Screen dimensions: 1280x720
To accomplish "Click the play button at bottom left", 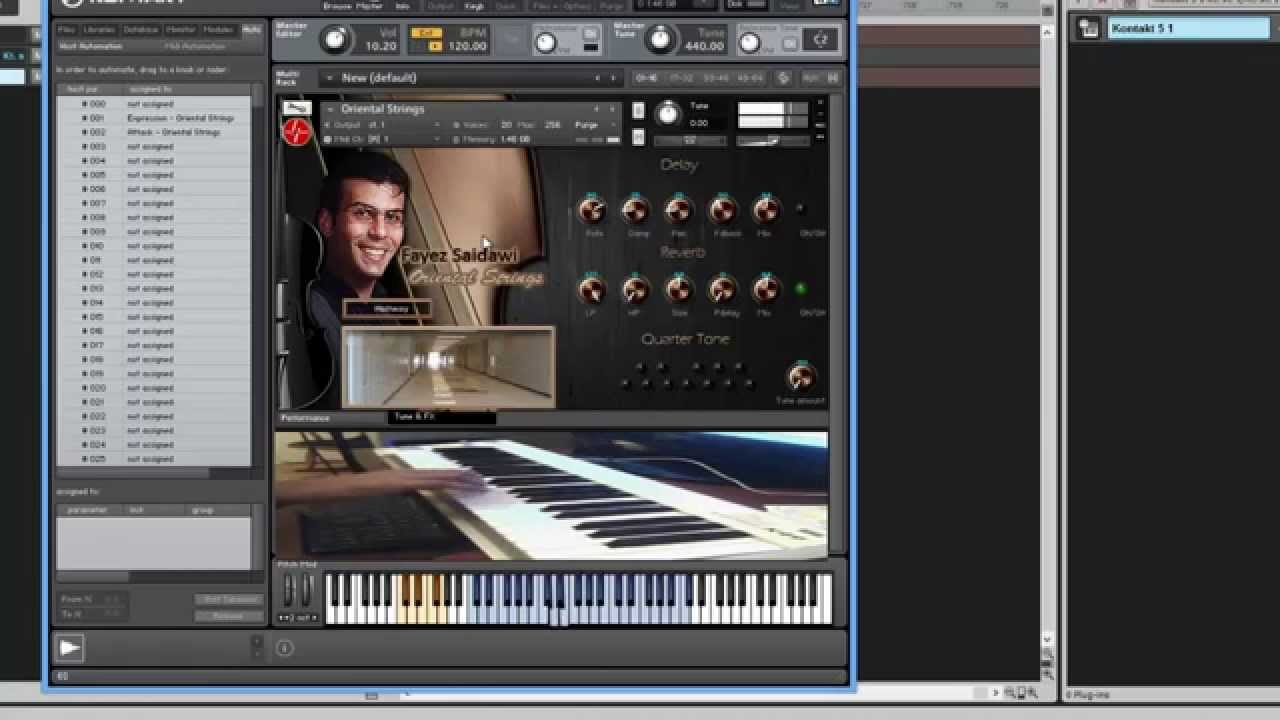I will [x=69, y=648].
